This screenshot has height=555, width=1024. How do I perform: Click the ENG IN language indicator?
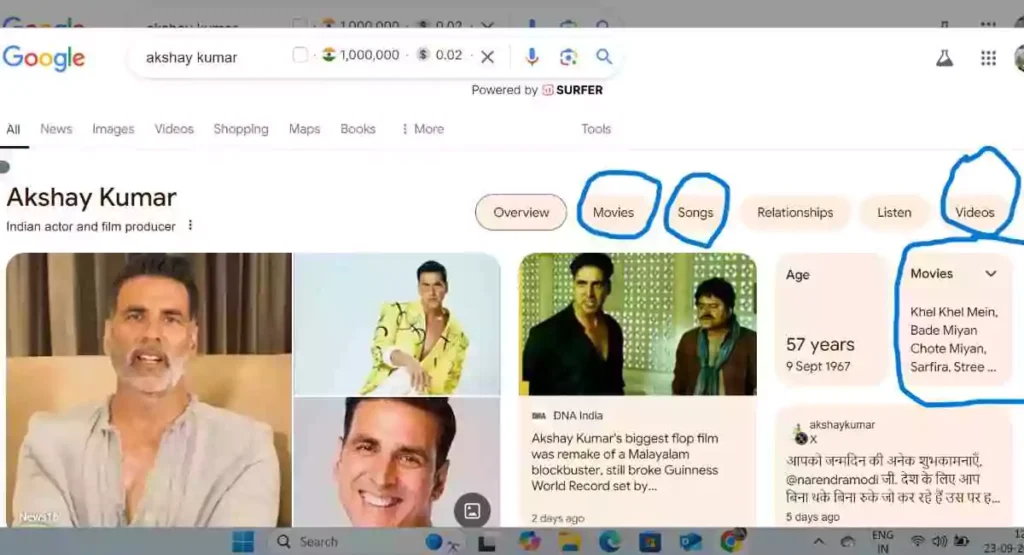[x=882, y=542]
